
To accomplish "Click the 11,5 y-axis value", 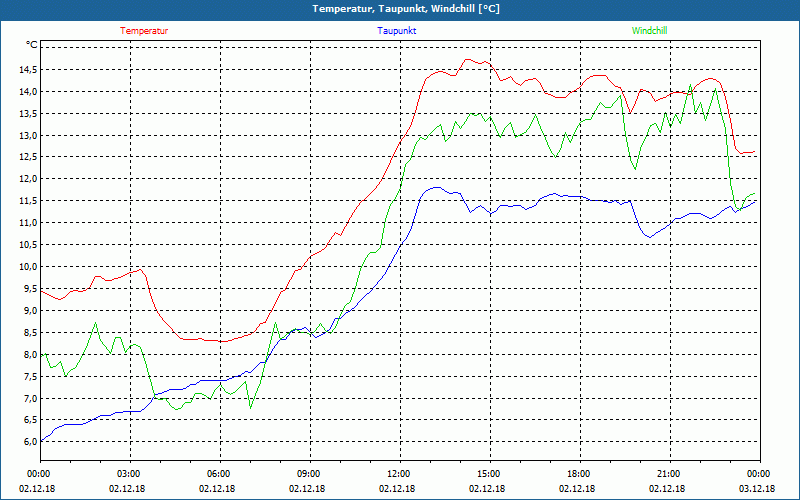I will pos(29,201).
